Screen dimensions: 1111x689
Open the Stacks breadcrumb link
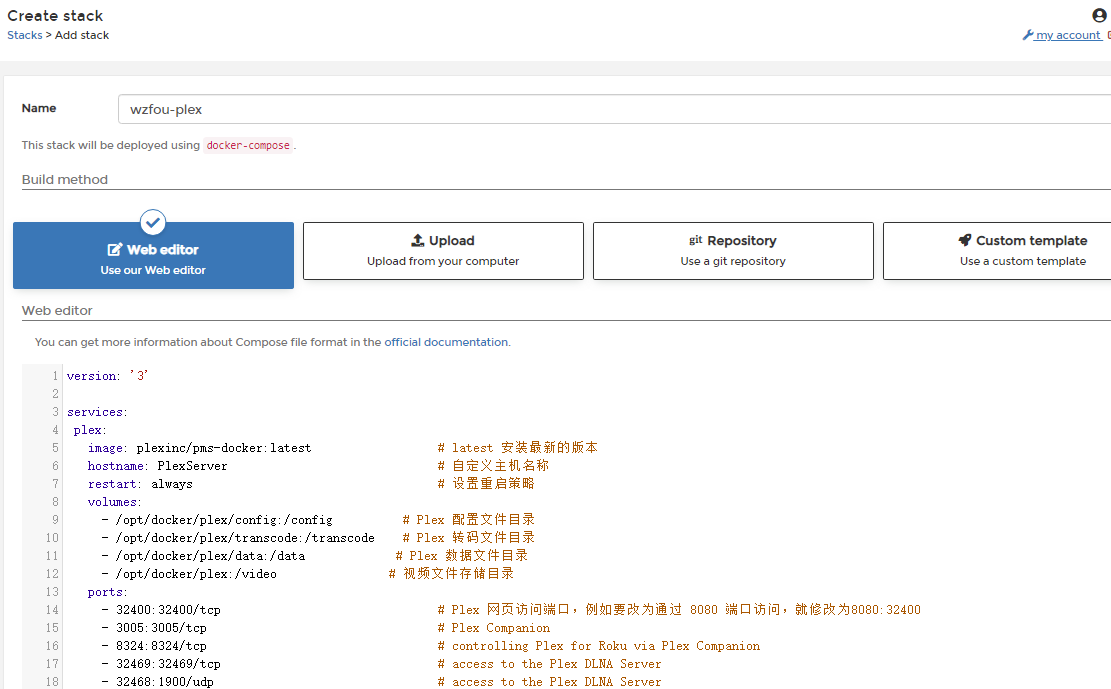[25, 35]
